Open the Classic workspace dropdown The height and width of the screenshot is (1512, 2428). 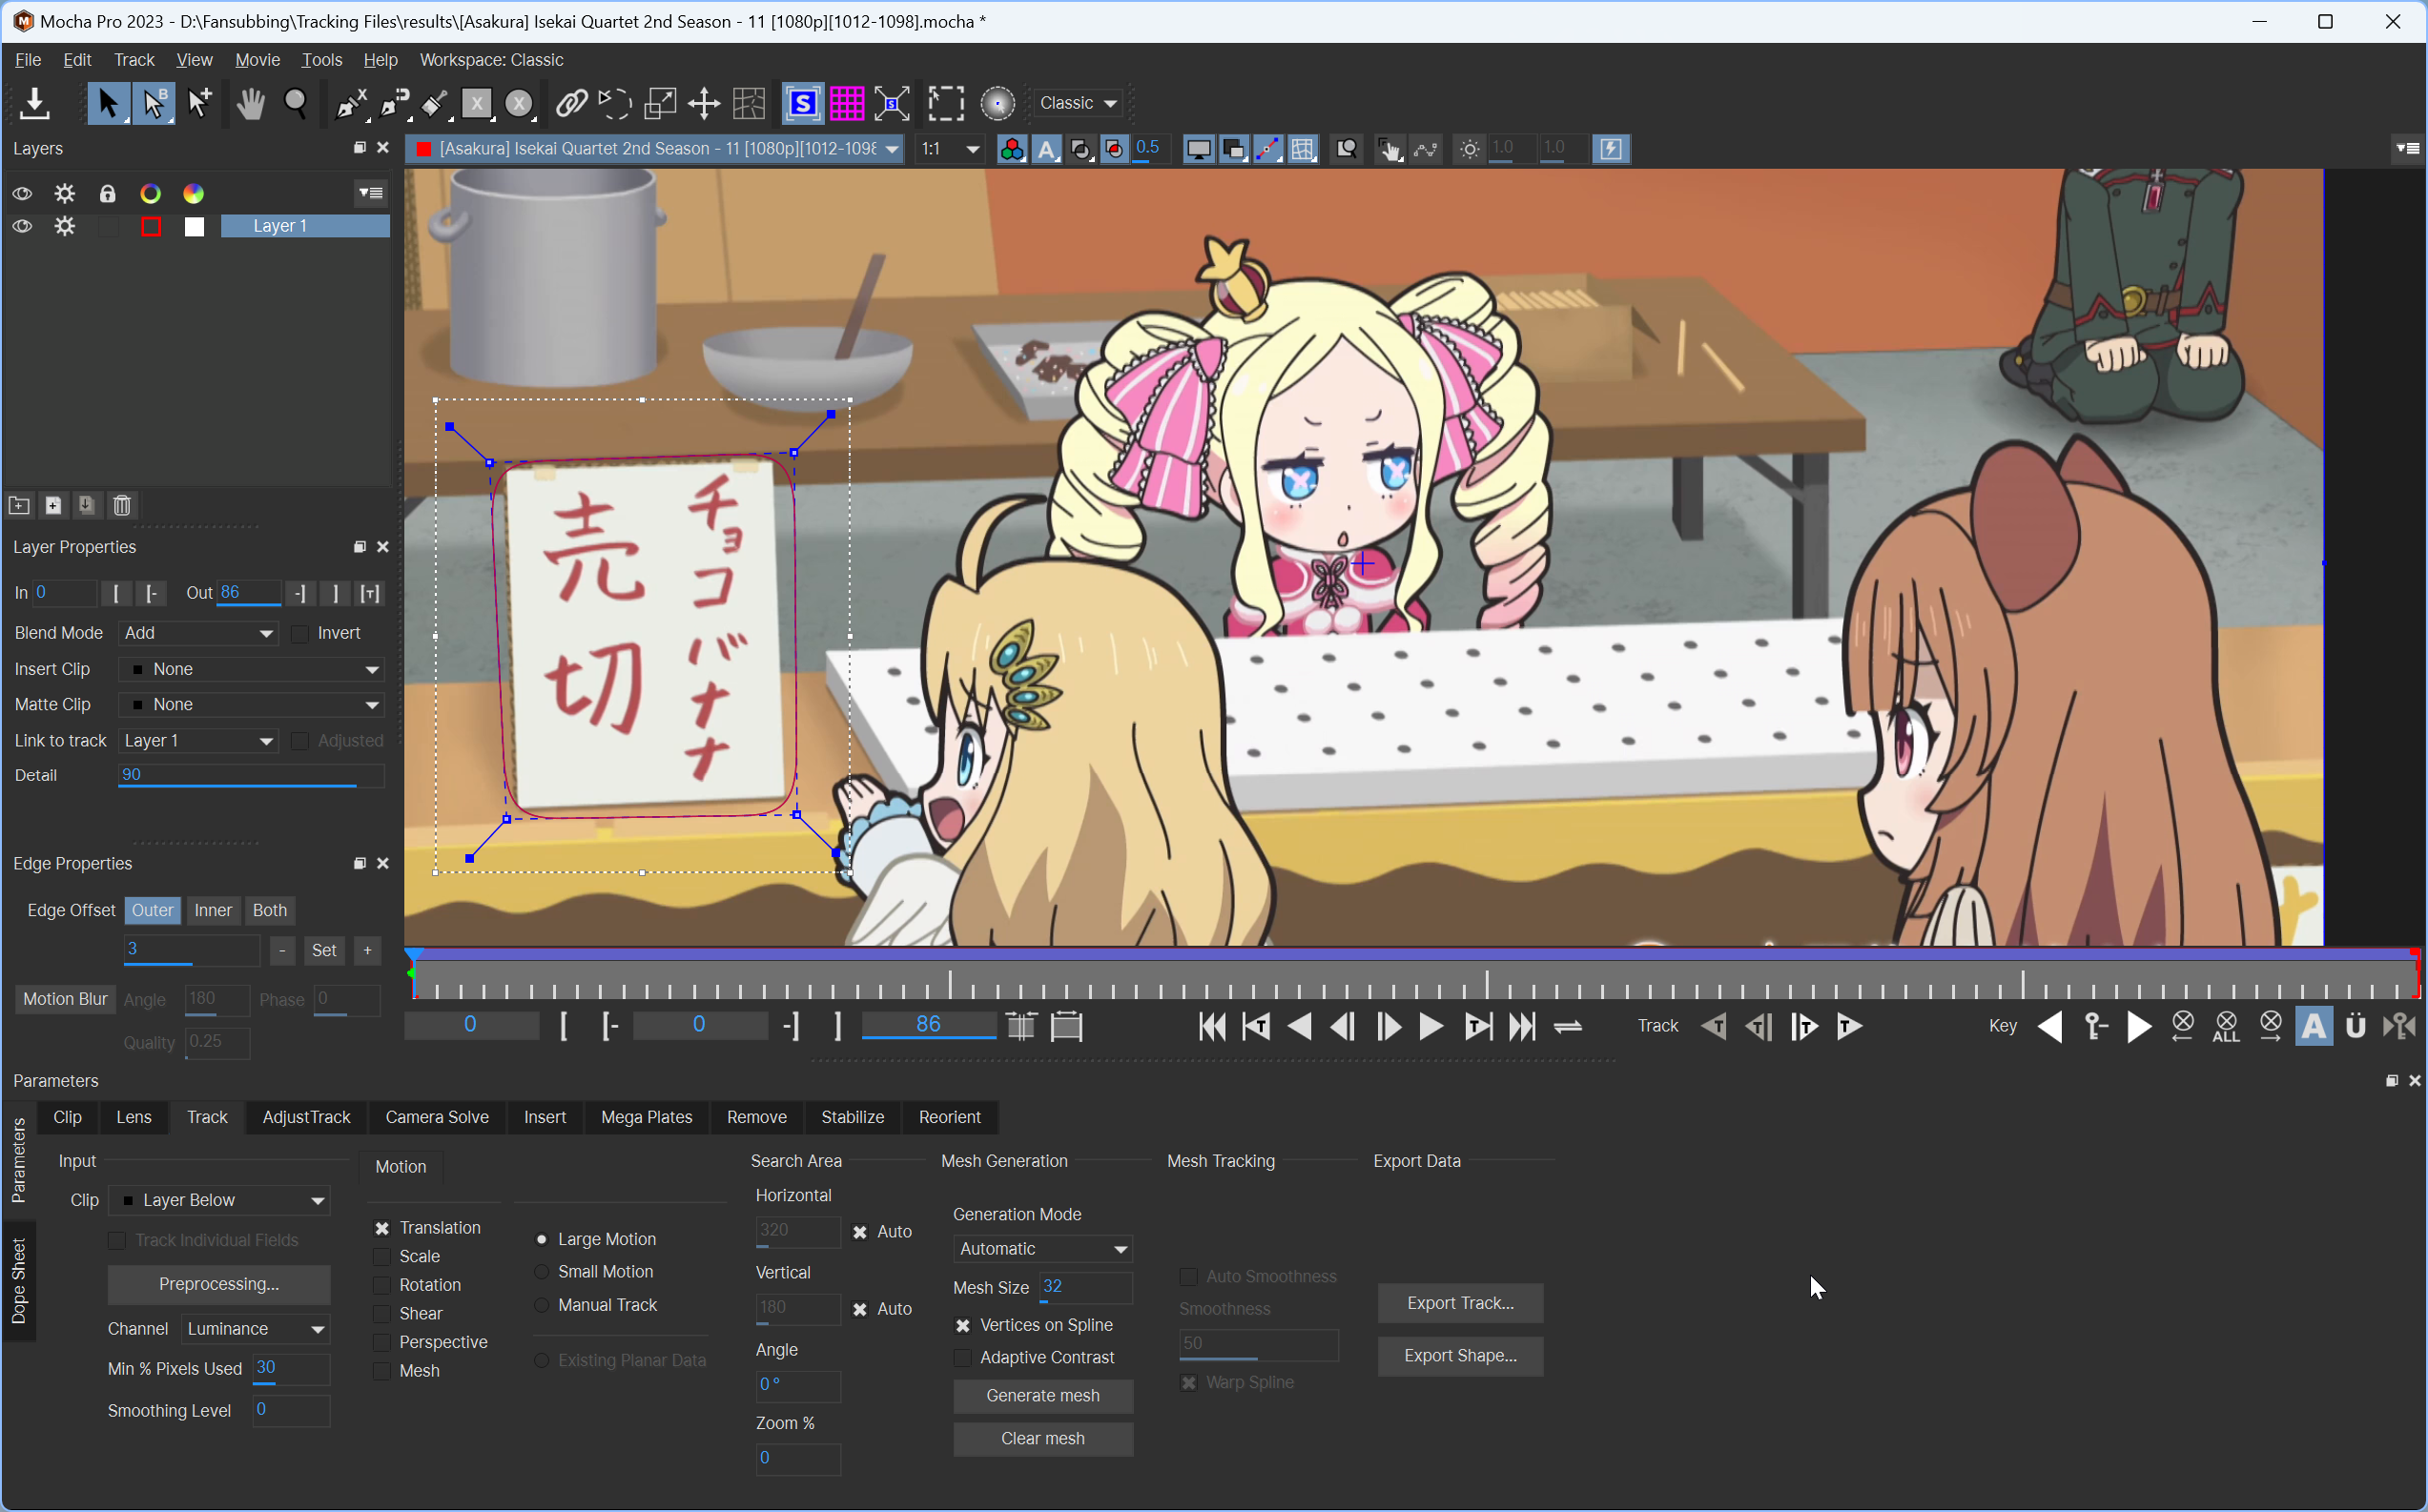pos(1078,103)
